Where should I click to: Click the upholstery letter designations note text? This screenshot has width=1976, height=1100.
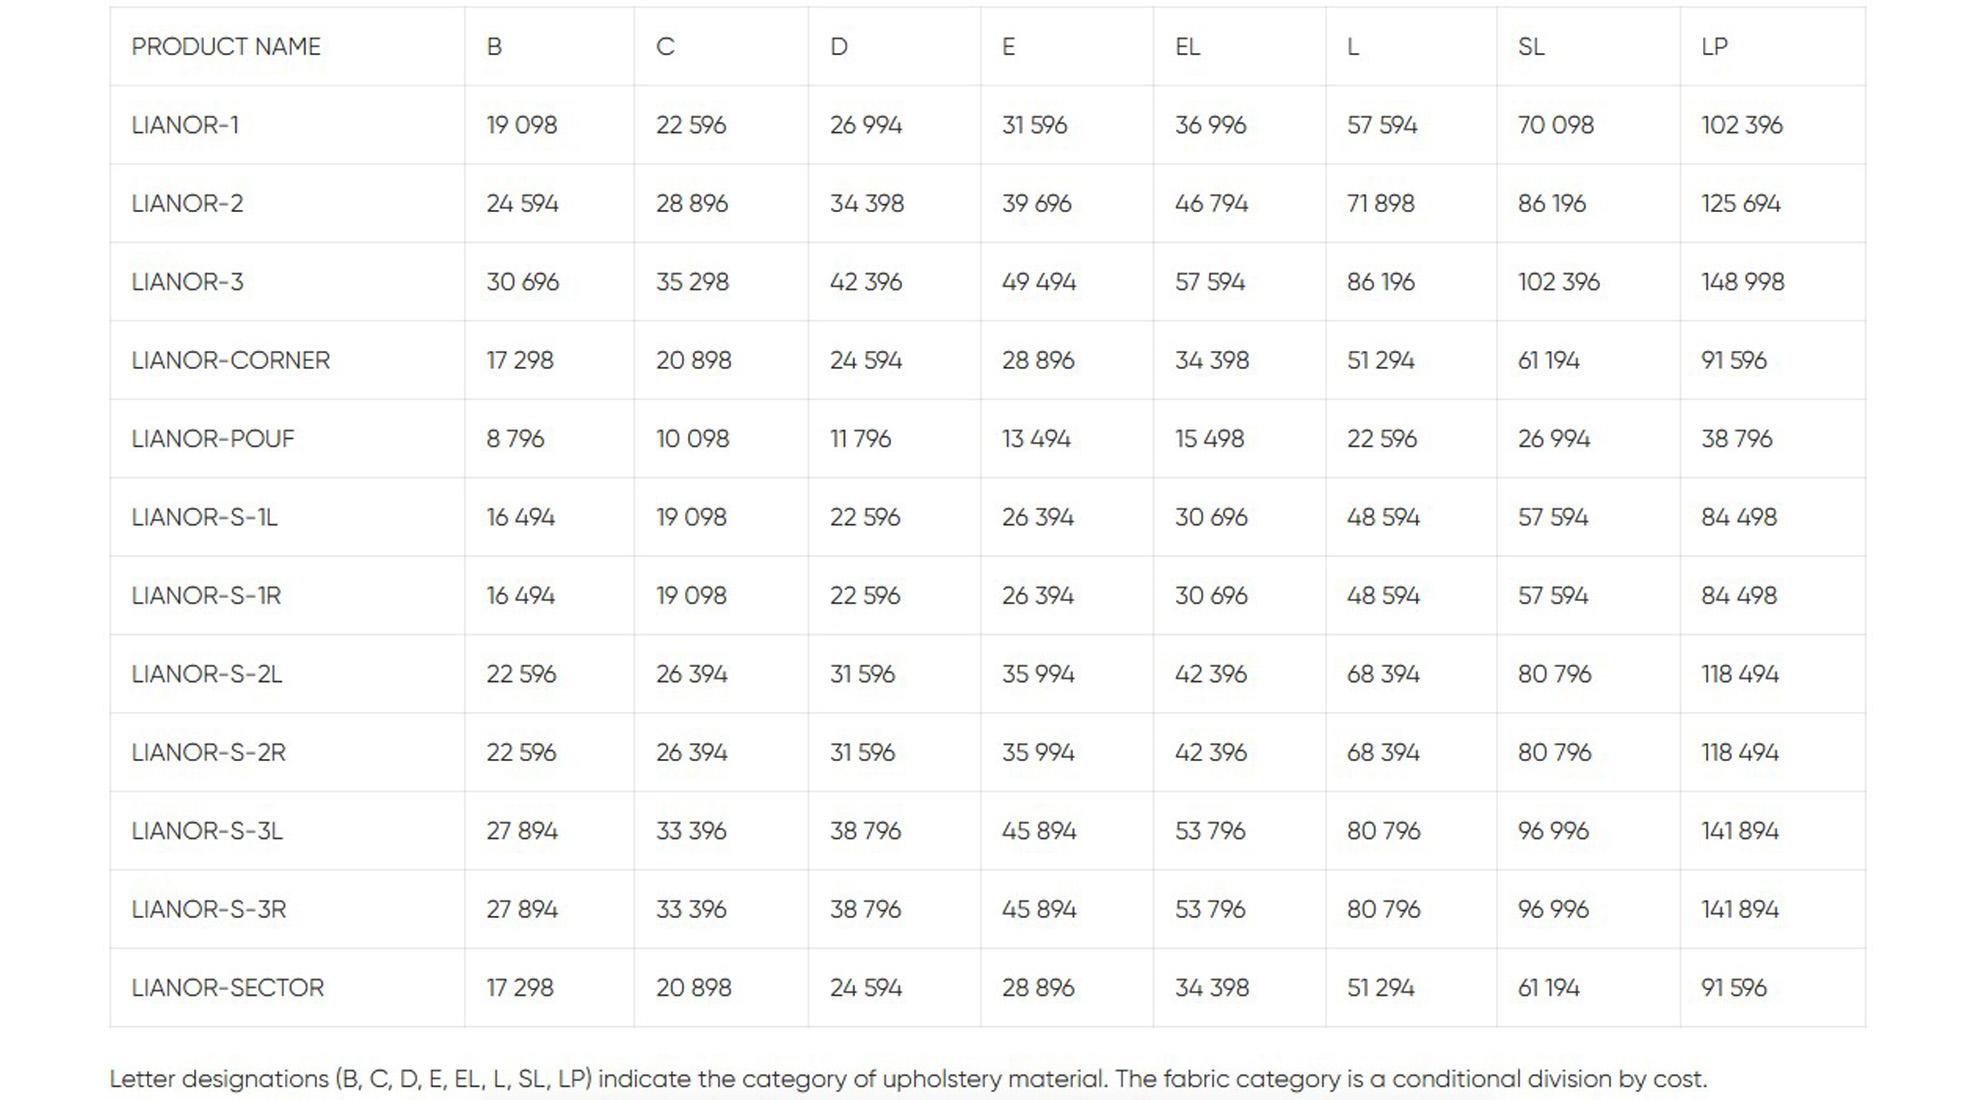[x=907, y=1079]
